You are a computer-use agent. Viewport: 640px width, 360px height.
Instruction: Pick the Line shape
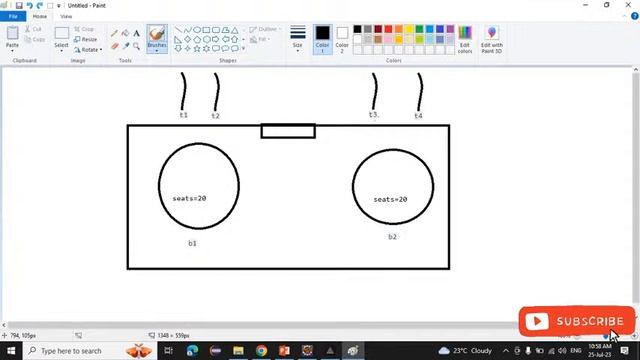pos(178,30)
